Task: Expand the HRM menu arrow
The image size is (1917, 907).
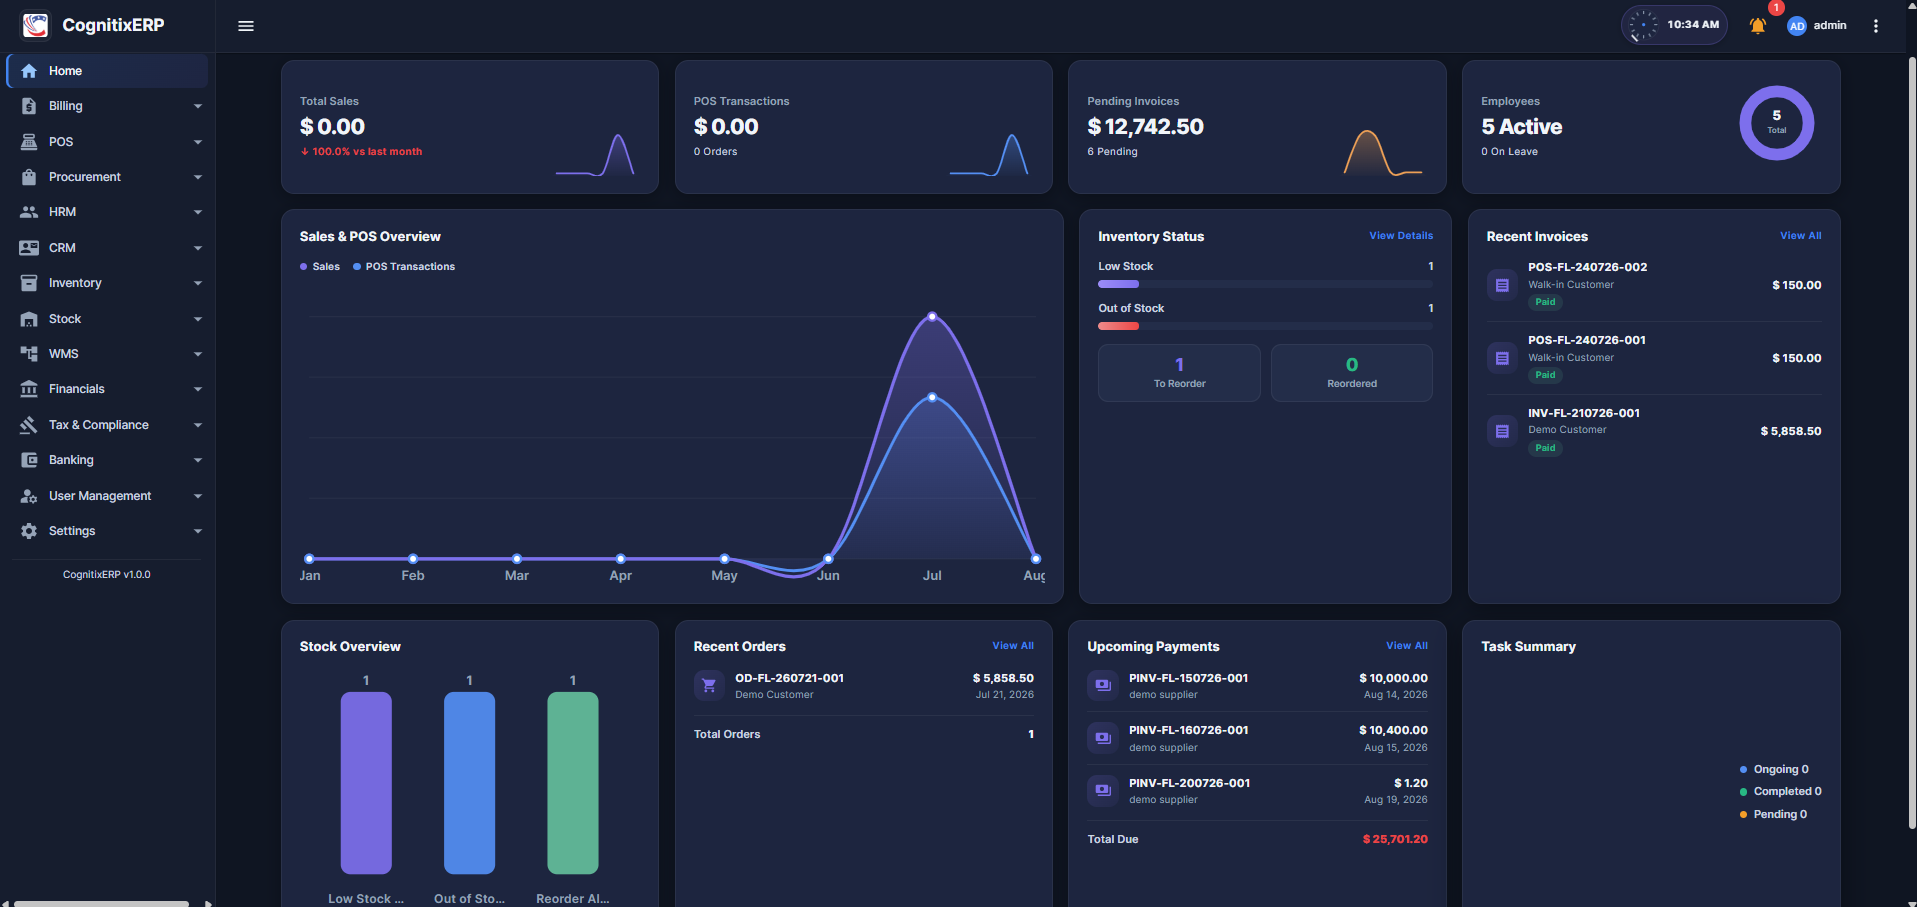Action: (198, 212)
